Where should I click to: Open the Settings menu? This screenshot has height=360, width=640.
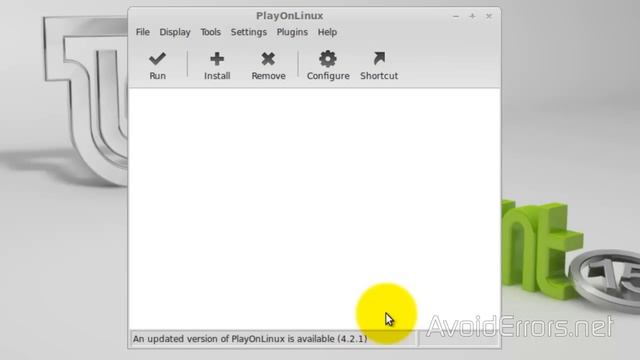click(x=249, y=32)
